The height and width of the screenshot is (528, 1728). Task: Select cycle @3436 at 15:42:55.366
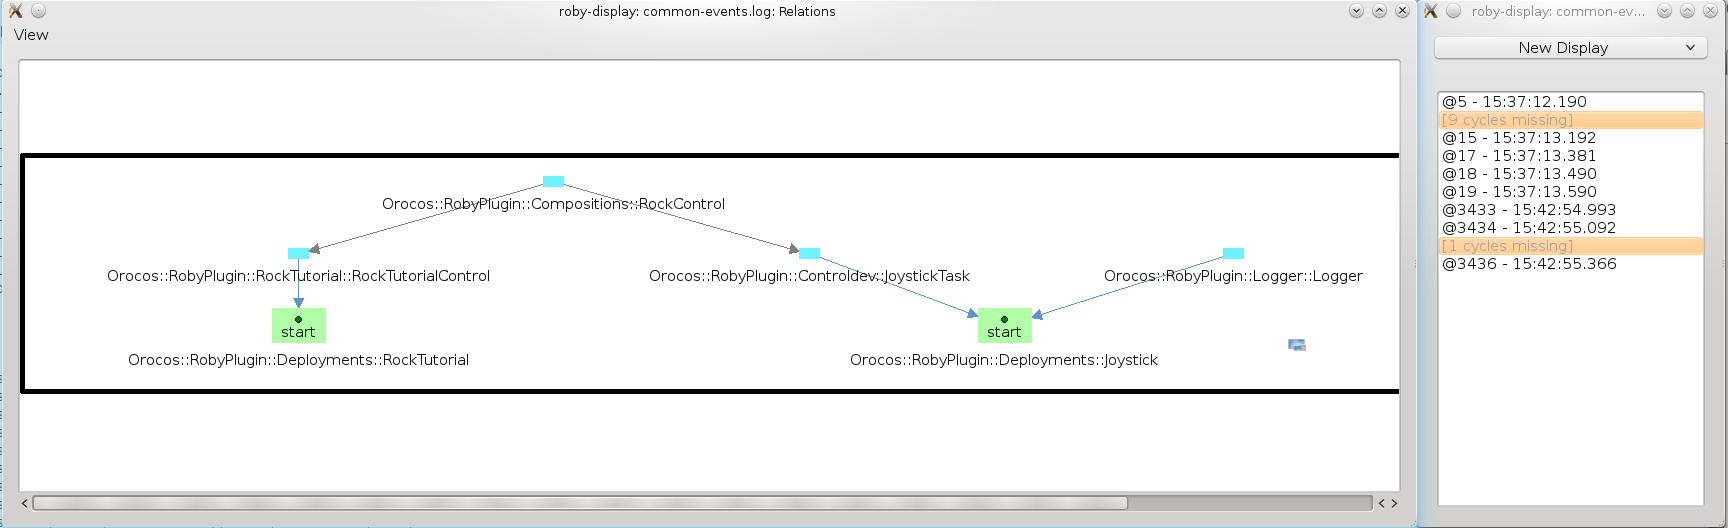click(1529, 264)
